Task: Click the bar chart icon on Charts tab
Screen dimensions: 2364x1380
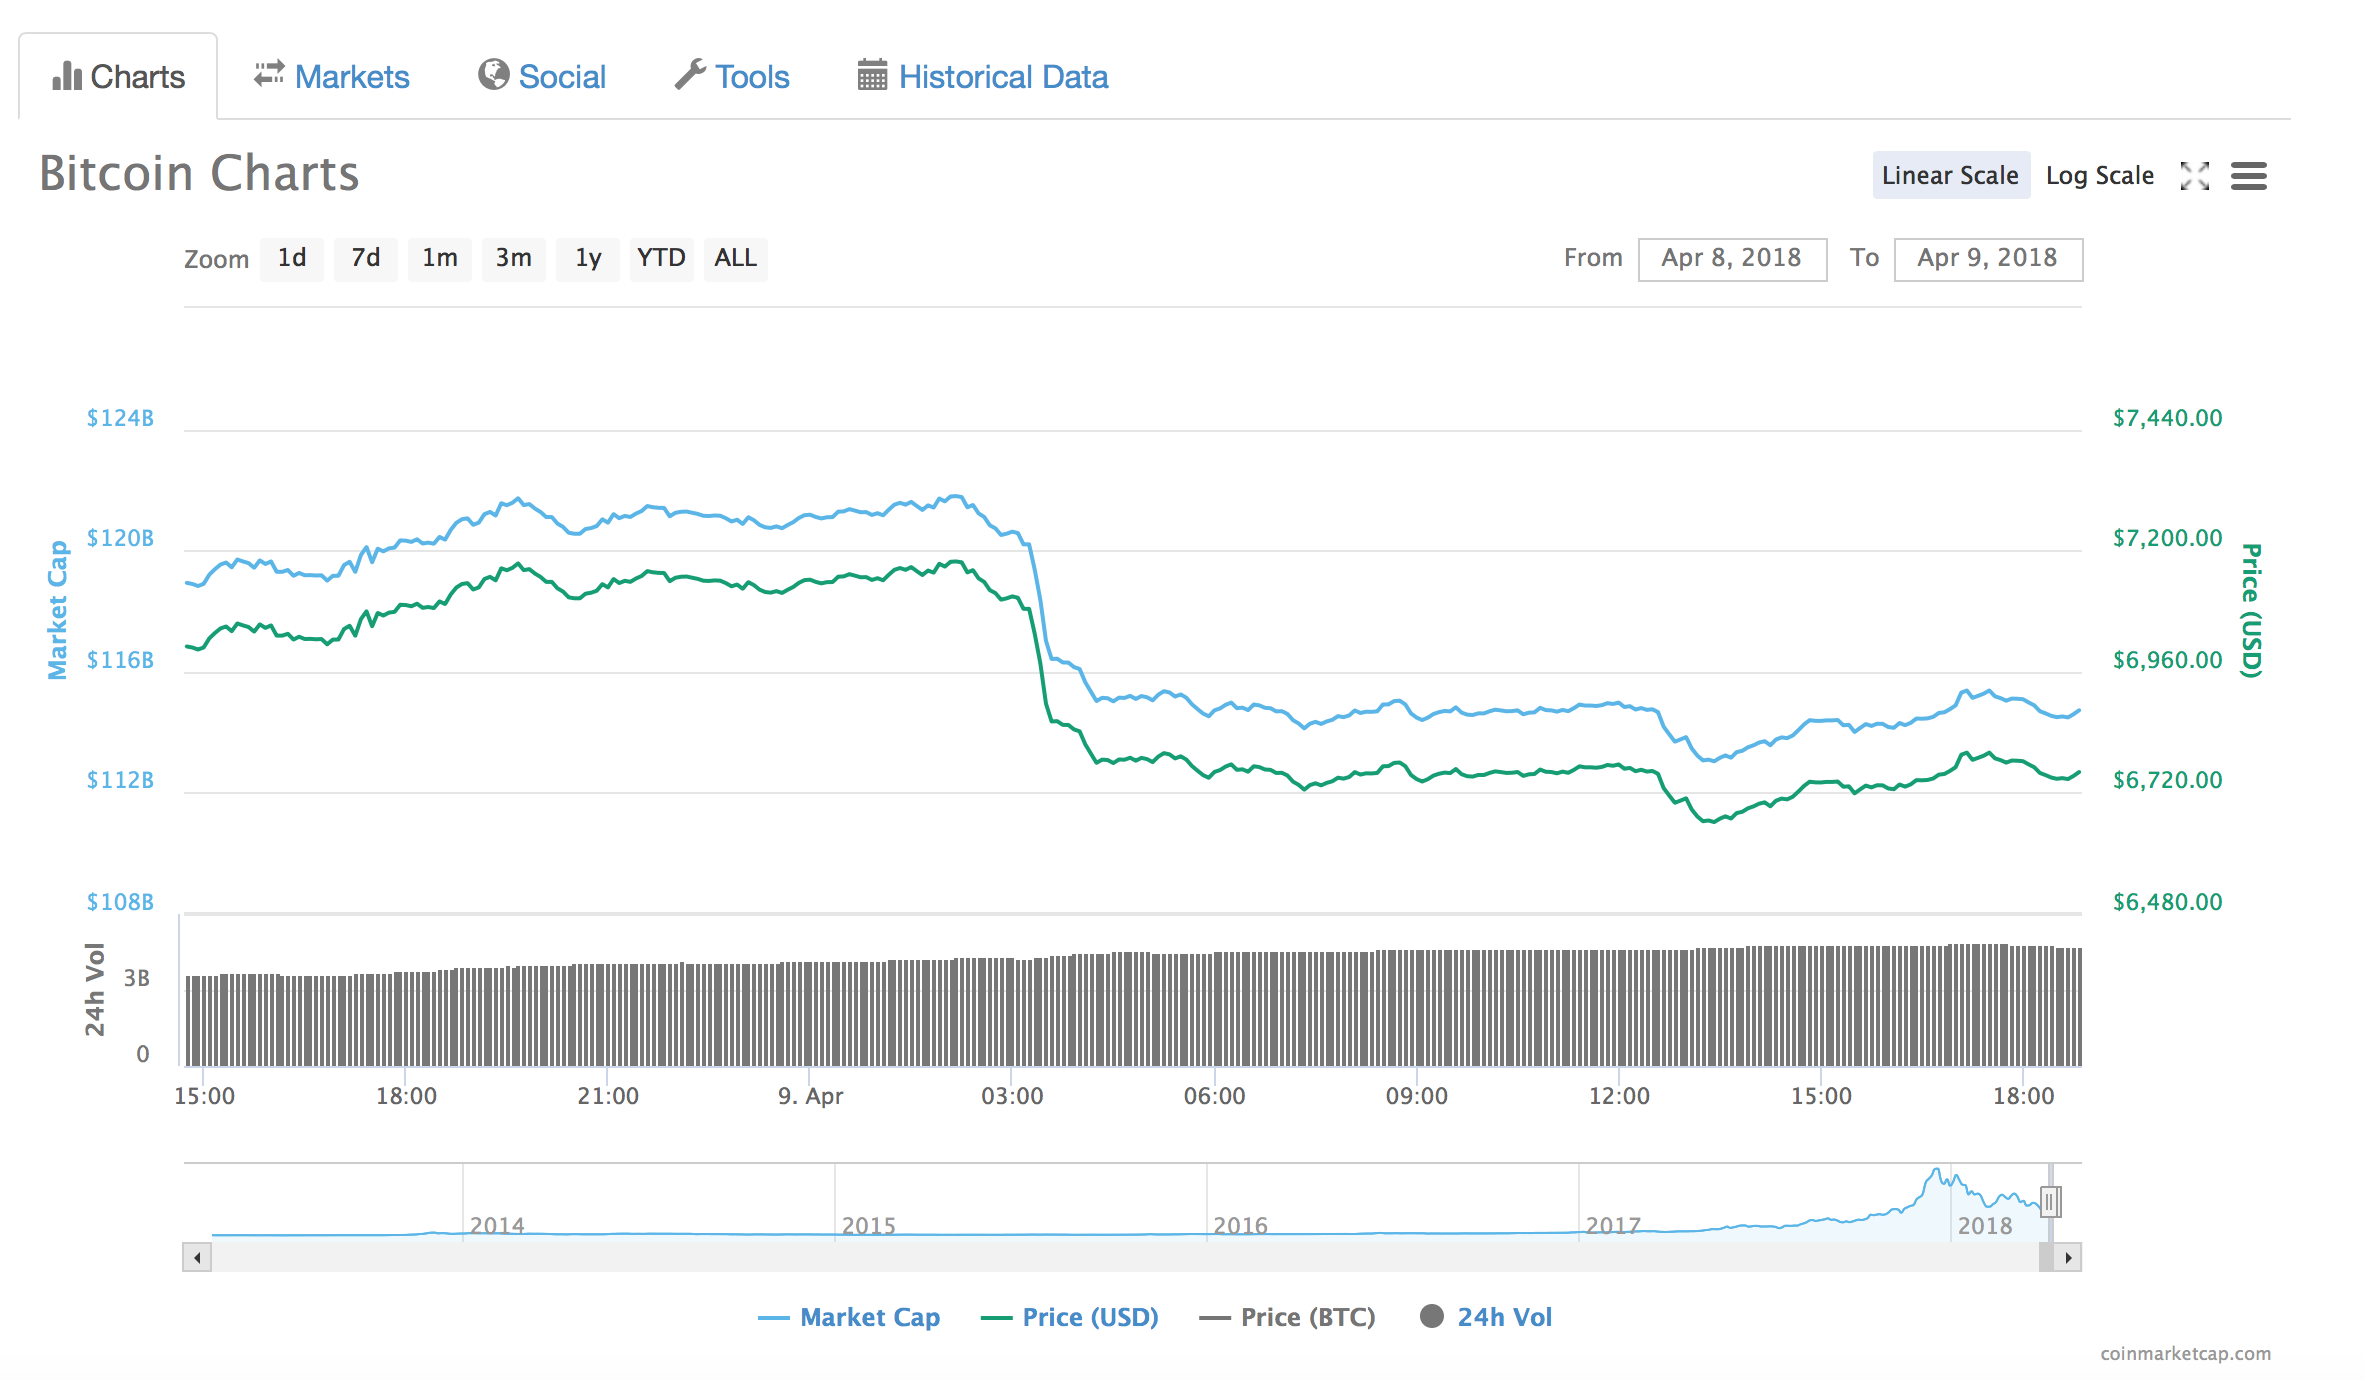Action: [67, 76]
